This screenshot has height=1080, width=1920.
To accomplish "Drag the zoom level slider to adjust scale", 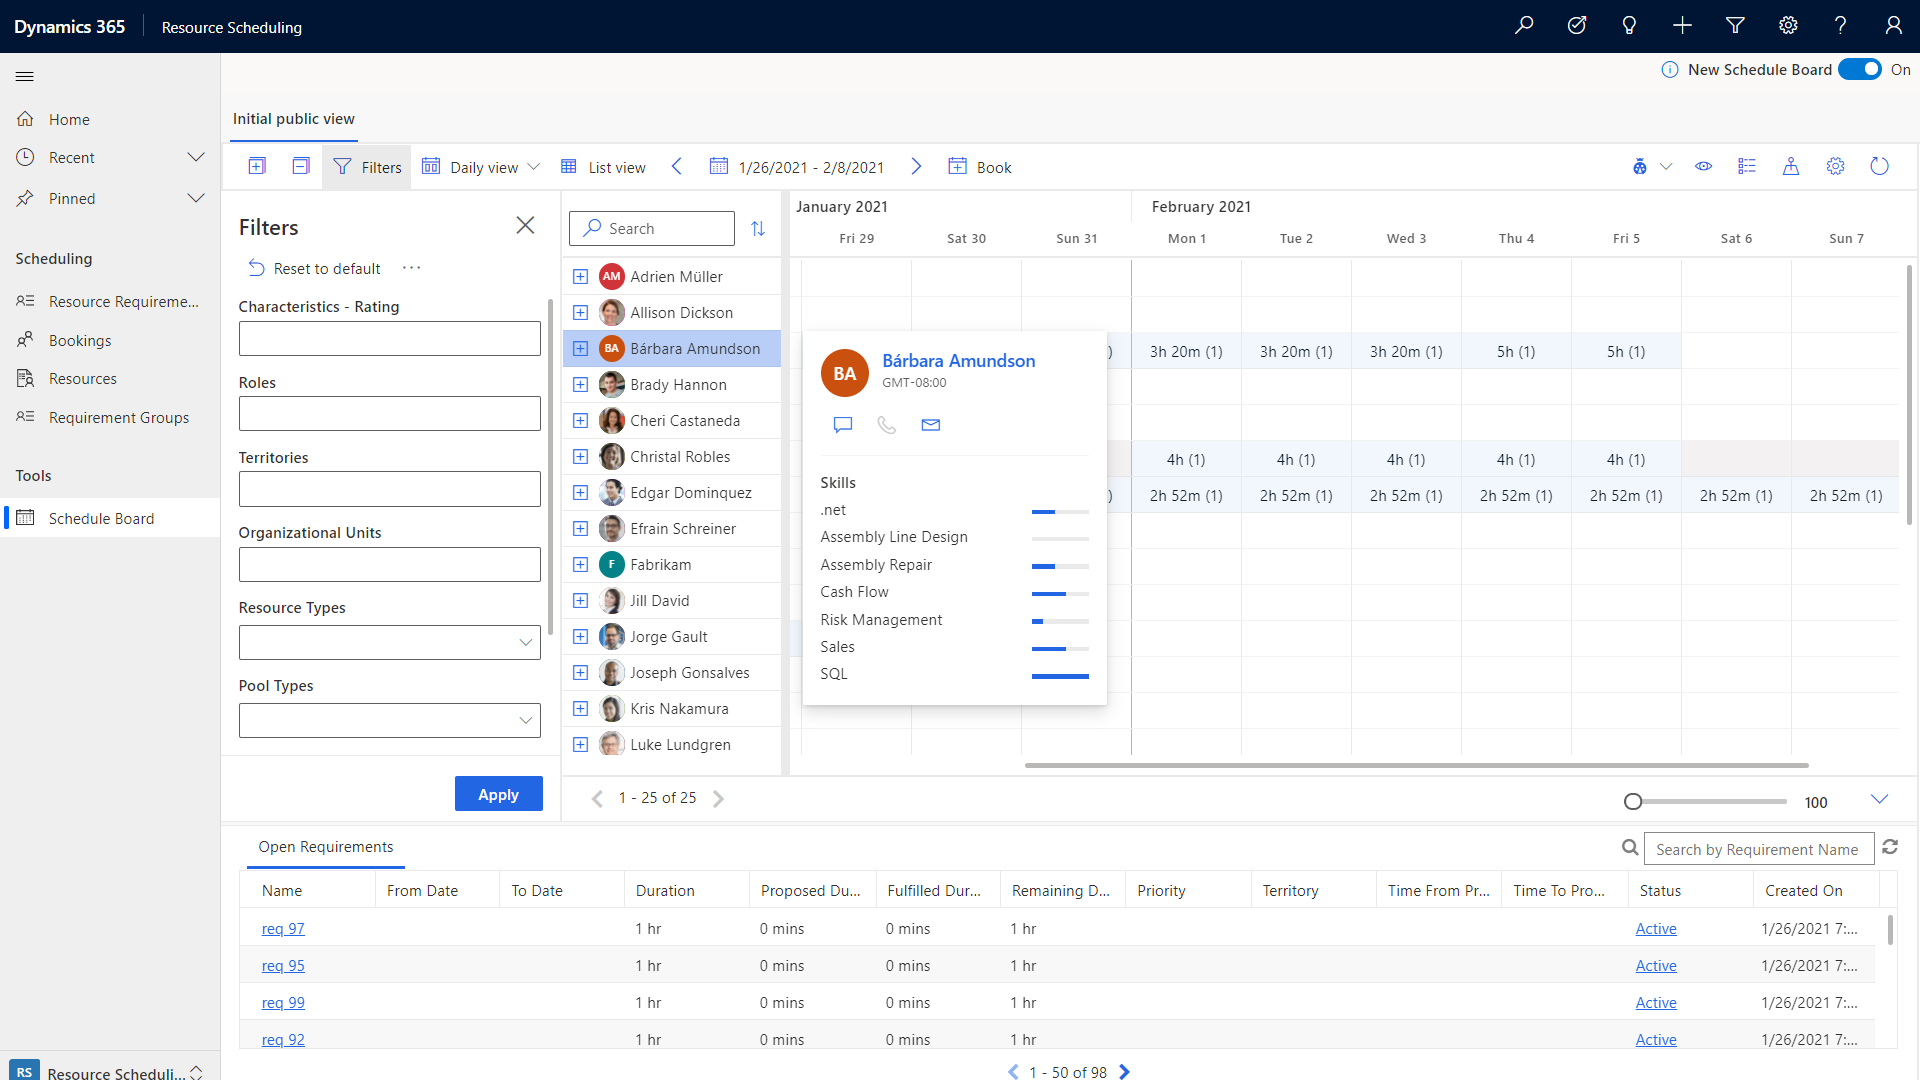I will pyautogui.click(x=1631, y=802).
